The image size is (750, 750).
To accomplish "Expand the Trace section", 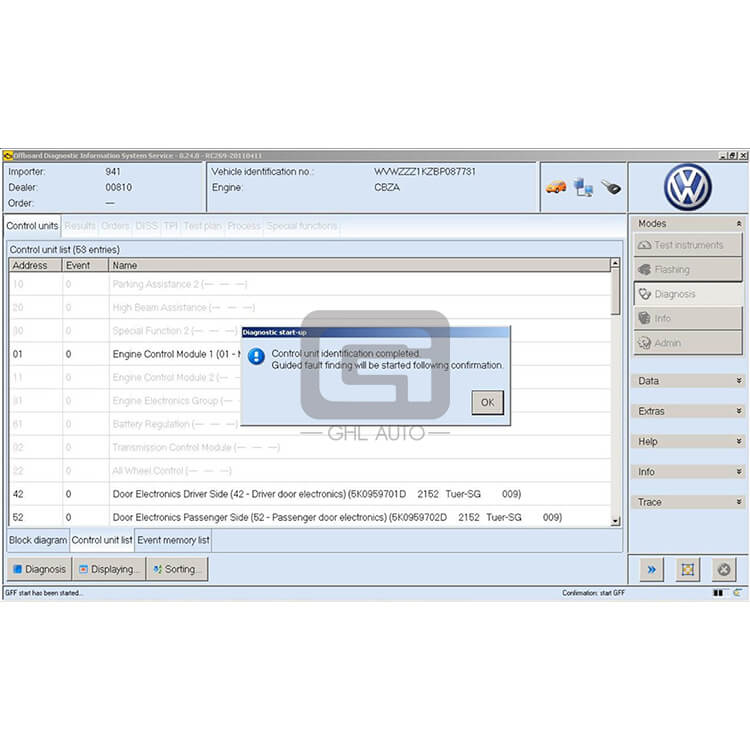I will [739, 502].
